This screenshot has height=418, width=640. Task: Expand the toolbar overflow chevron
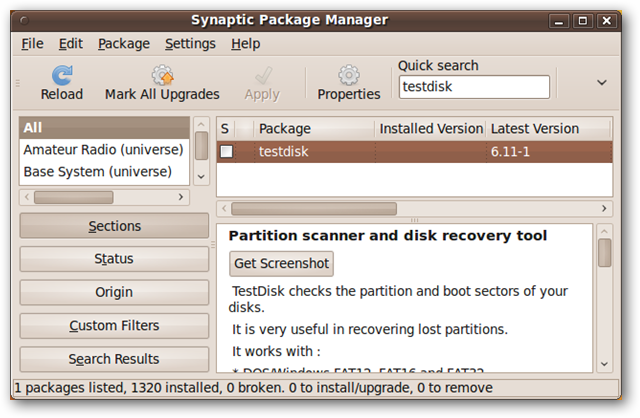click(x=602, y=83)
